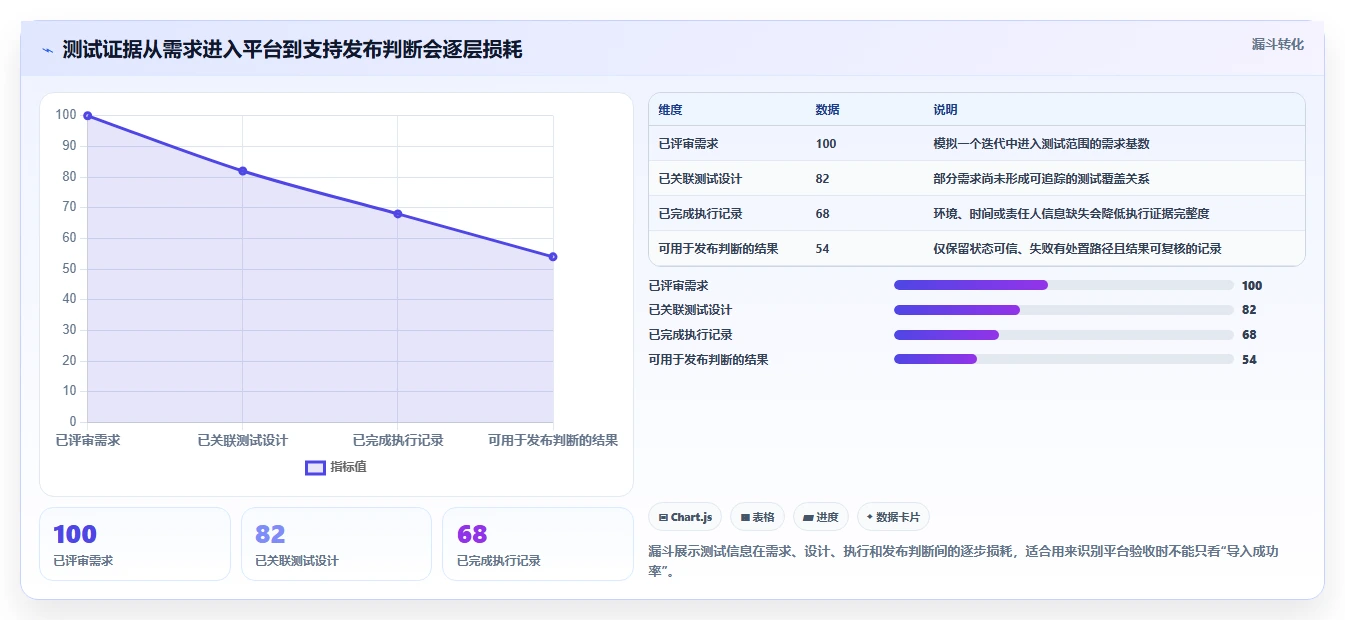Click table value 68 in 数据 column
1345x620 pixels.
point(823,214)
